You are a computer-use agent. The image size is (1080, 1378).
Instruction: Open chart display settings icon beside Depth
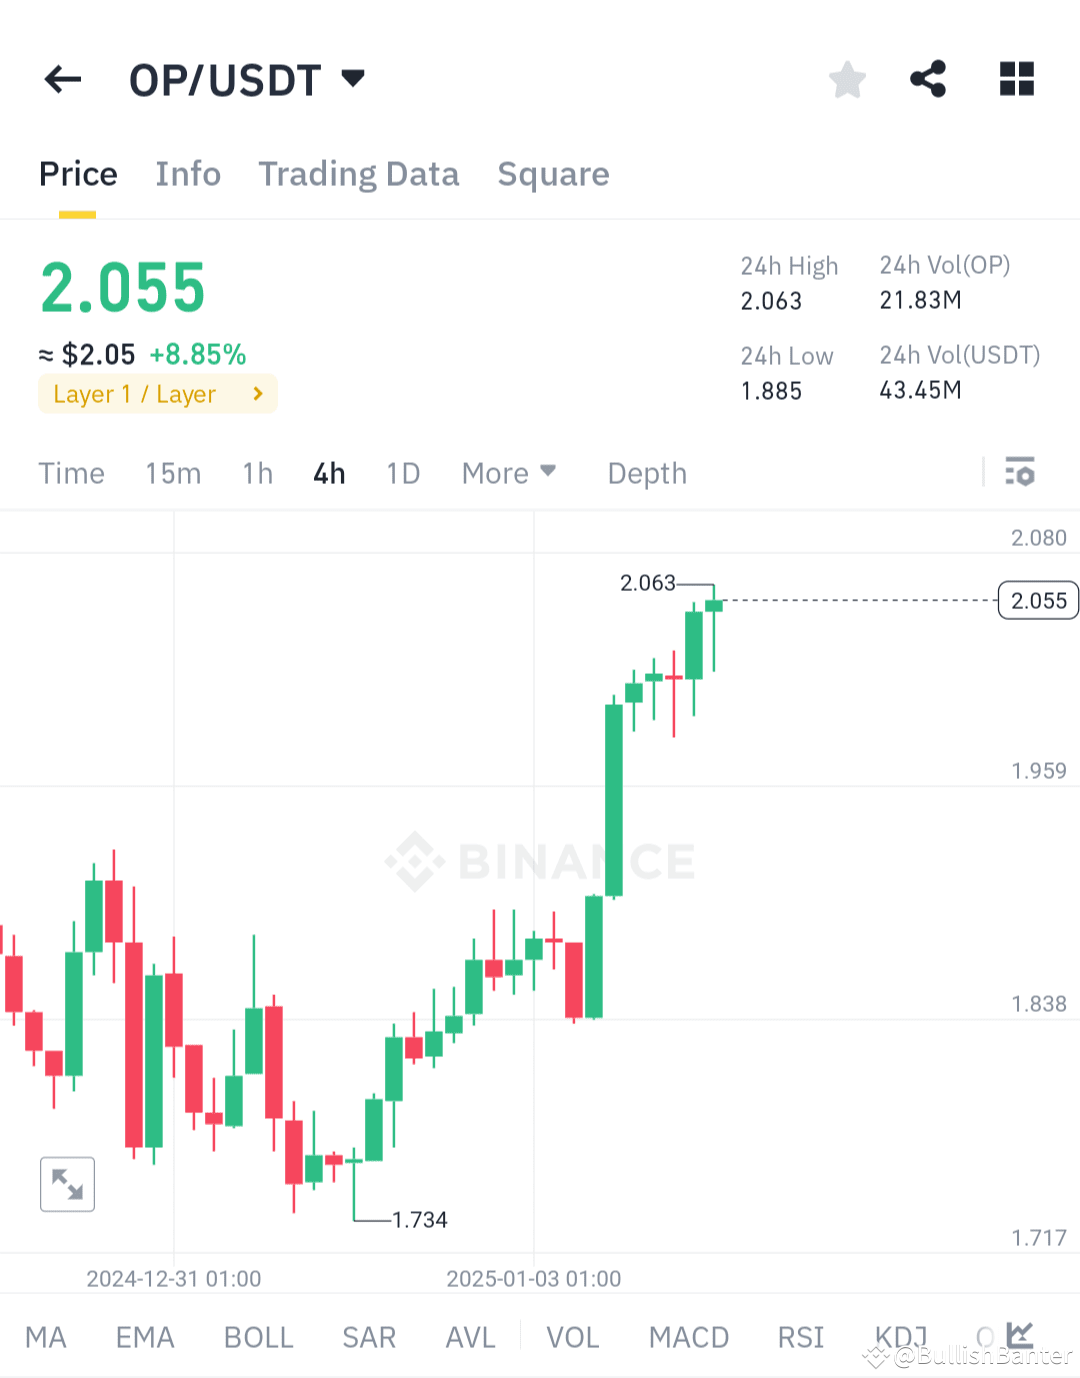1020,472
